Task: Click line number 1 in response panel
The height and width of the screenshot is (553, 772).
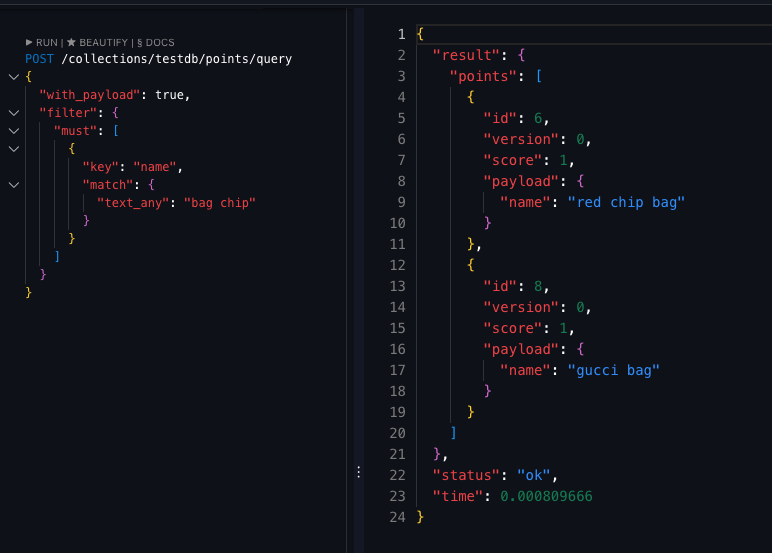Action: (401, 34)
